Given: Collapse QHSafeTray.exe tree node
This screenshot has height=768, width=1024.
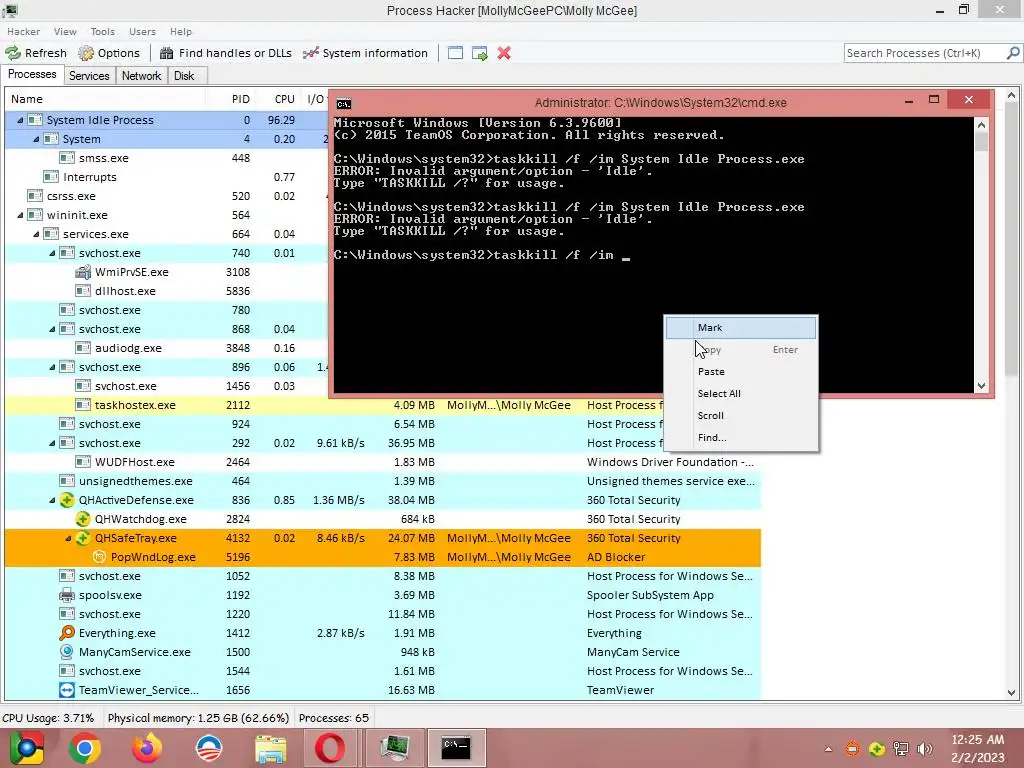Looking at the screenshot, I should coord(68,538).
